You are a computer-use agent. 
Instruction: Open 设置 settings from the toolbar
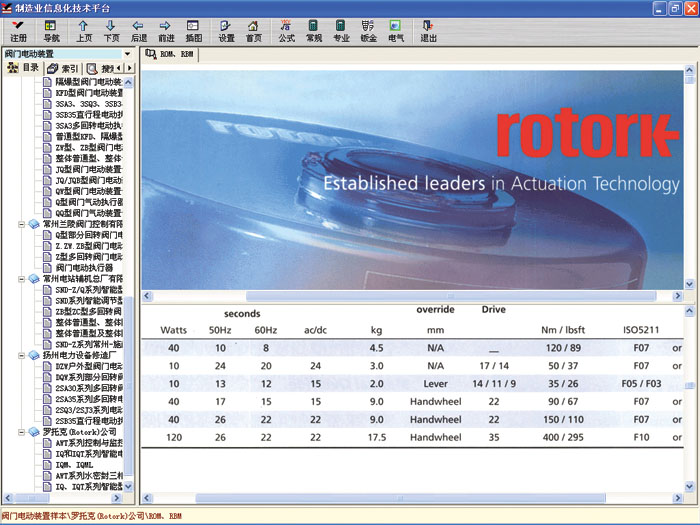click(226, 30)
